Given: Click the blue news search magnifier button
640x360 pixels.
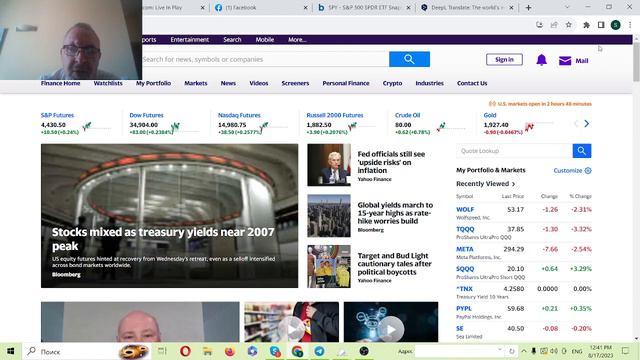Looking at the screenshot, I should (x=409, y=59).
